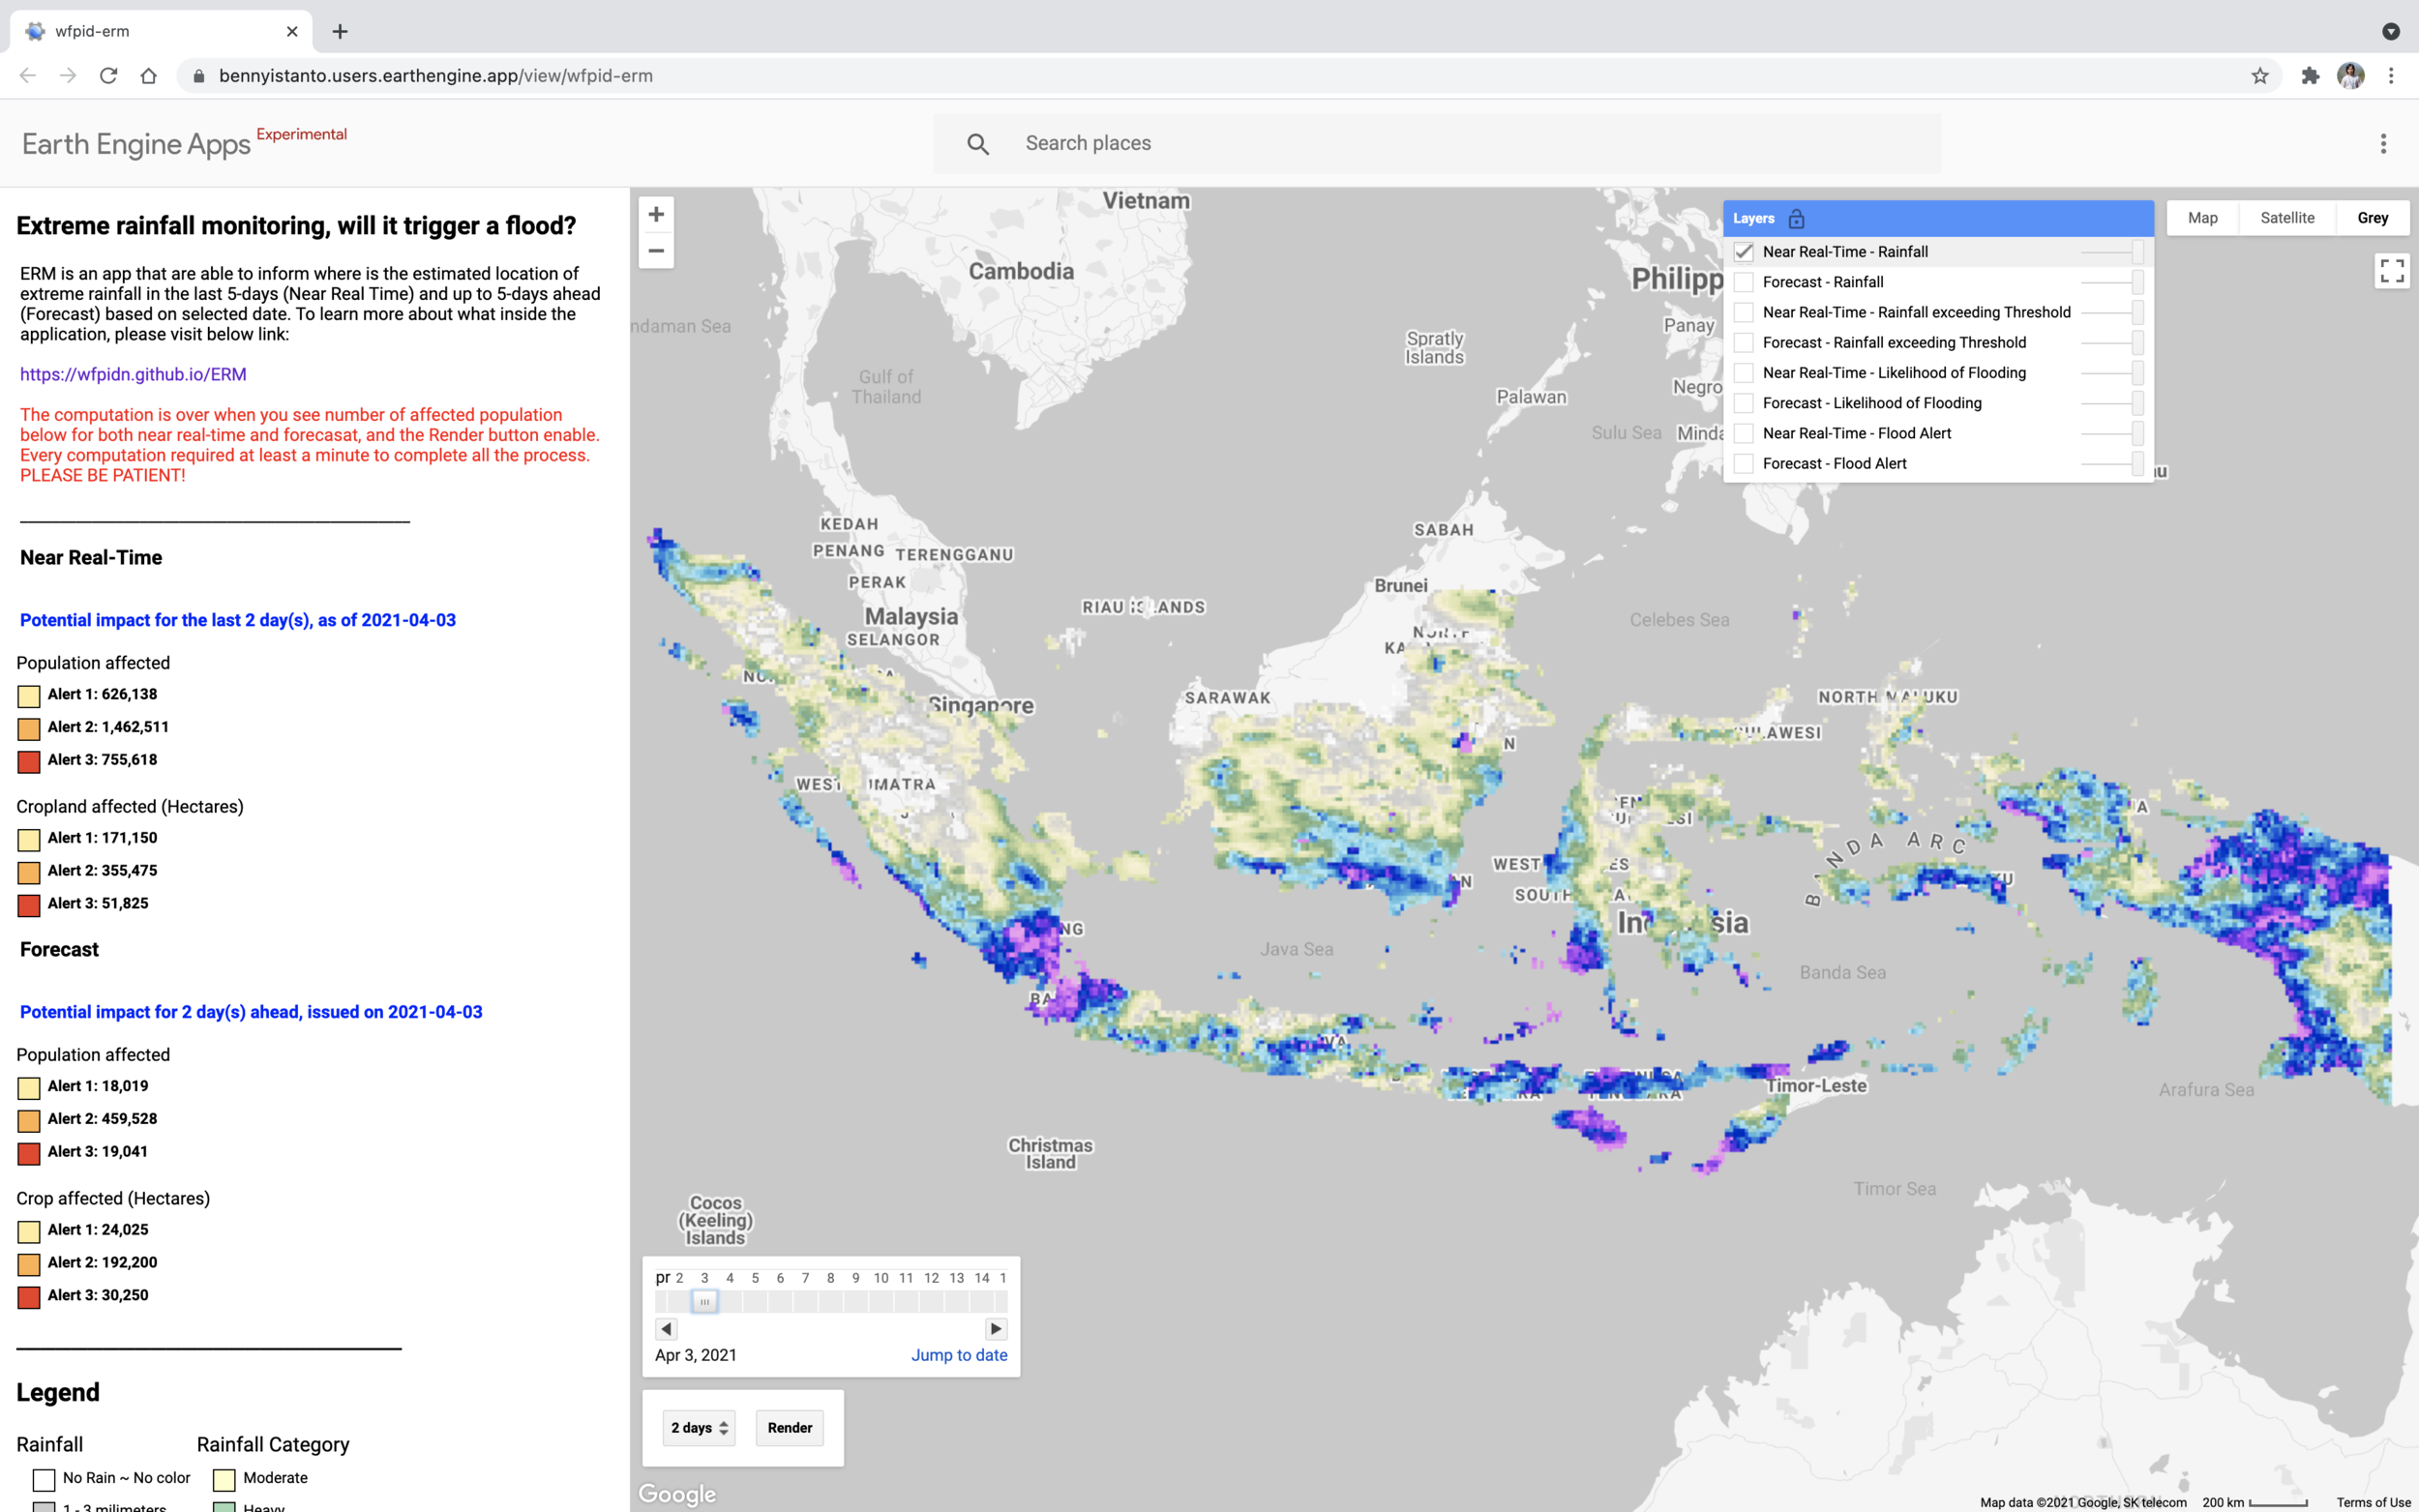Enable Forecast - Rainfall exceeding Threshold layer
The height and width of the screenshot is (1512, 2419).
point(1744,343)
